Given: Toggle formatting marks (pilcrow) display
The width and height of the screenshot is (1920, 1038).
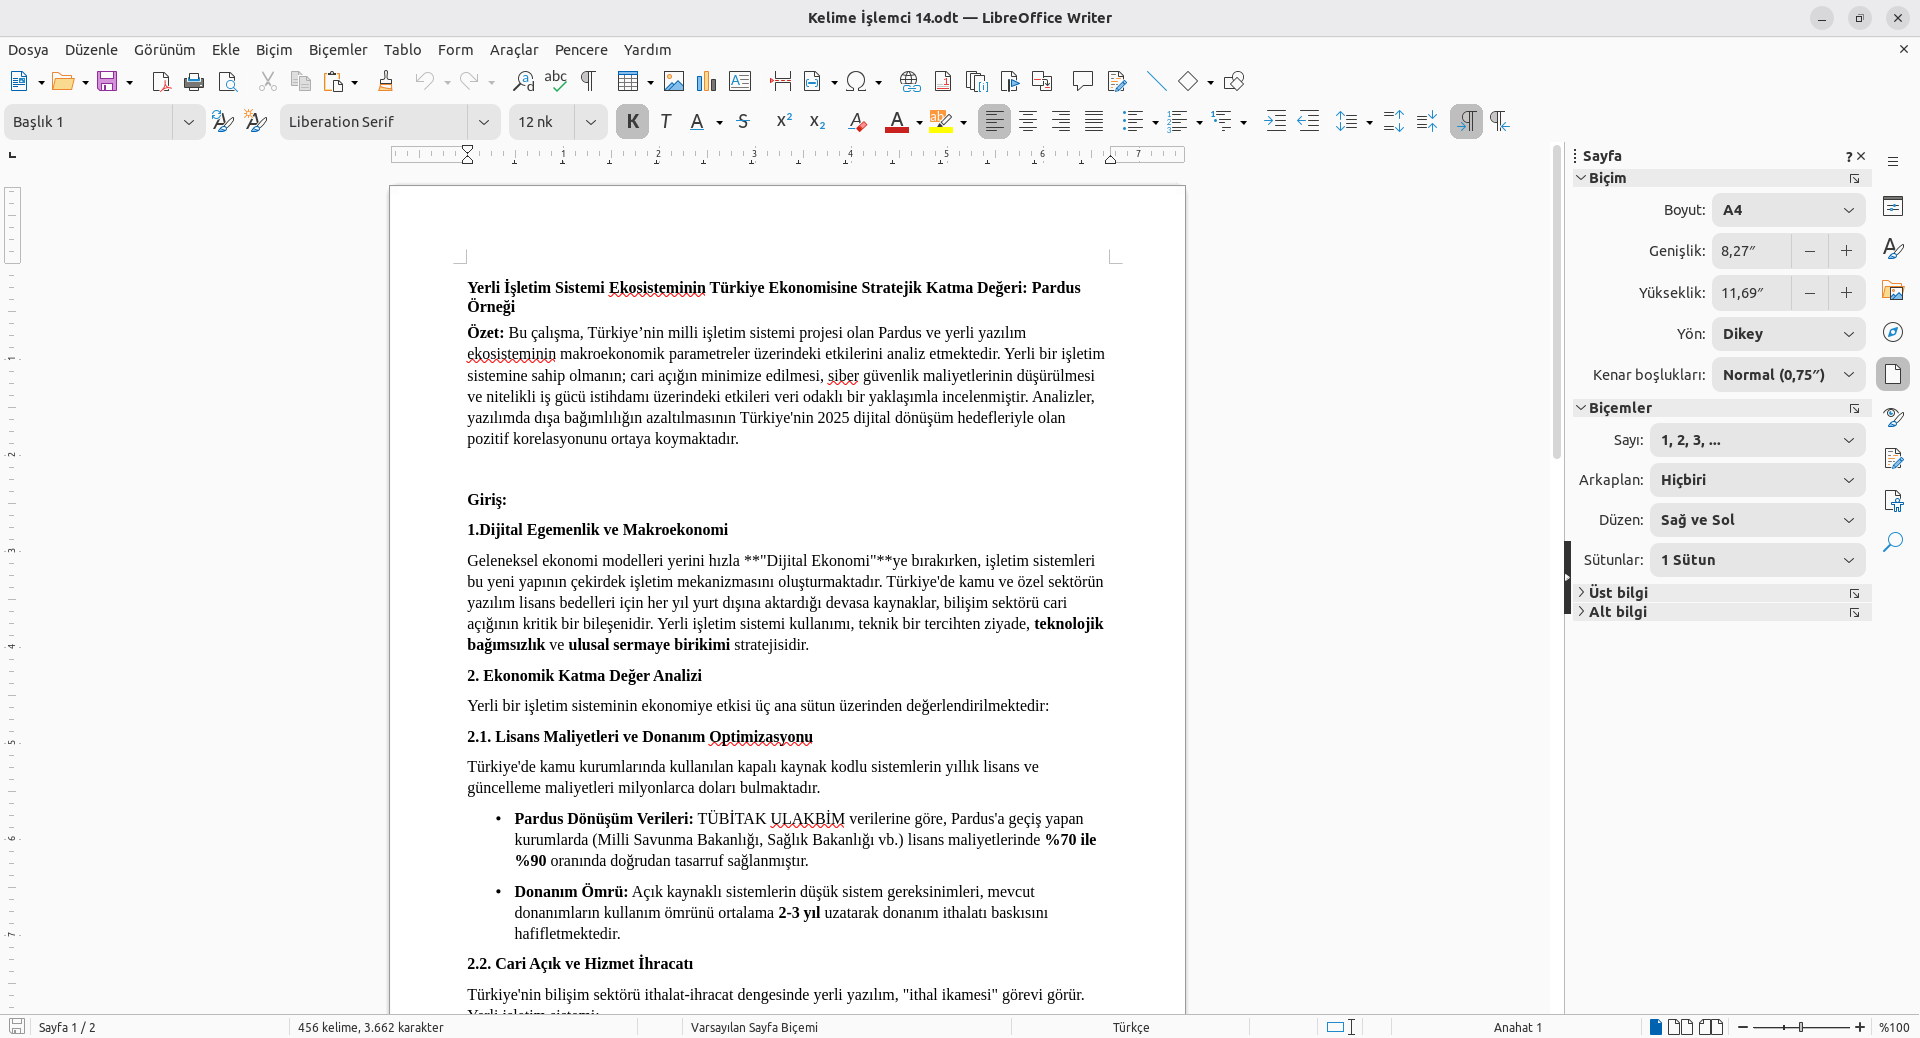Looking at the screenshot, I should (589, 82).
